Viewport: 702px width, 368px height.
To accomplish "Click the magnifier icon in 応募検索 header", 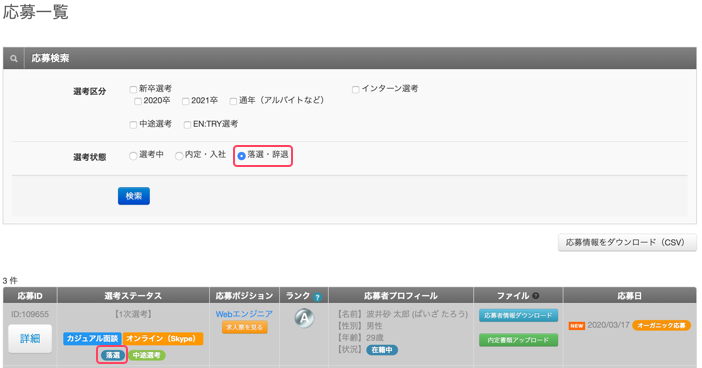I will tap(14, 58).
